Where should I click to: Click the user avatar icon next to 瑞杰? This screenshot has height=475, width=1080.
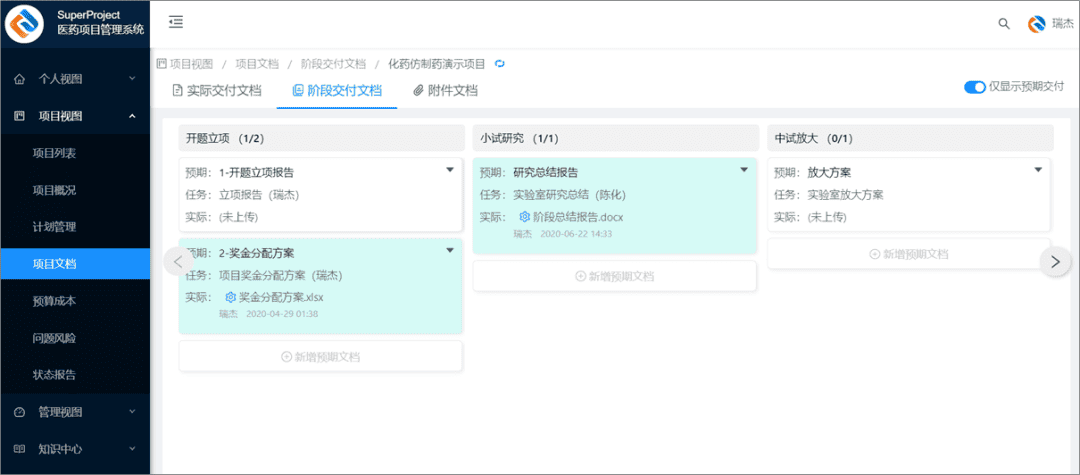[1037, 23]
